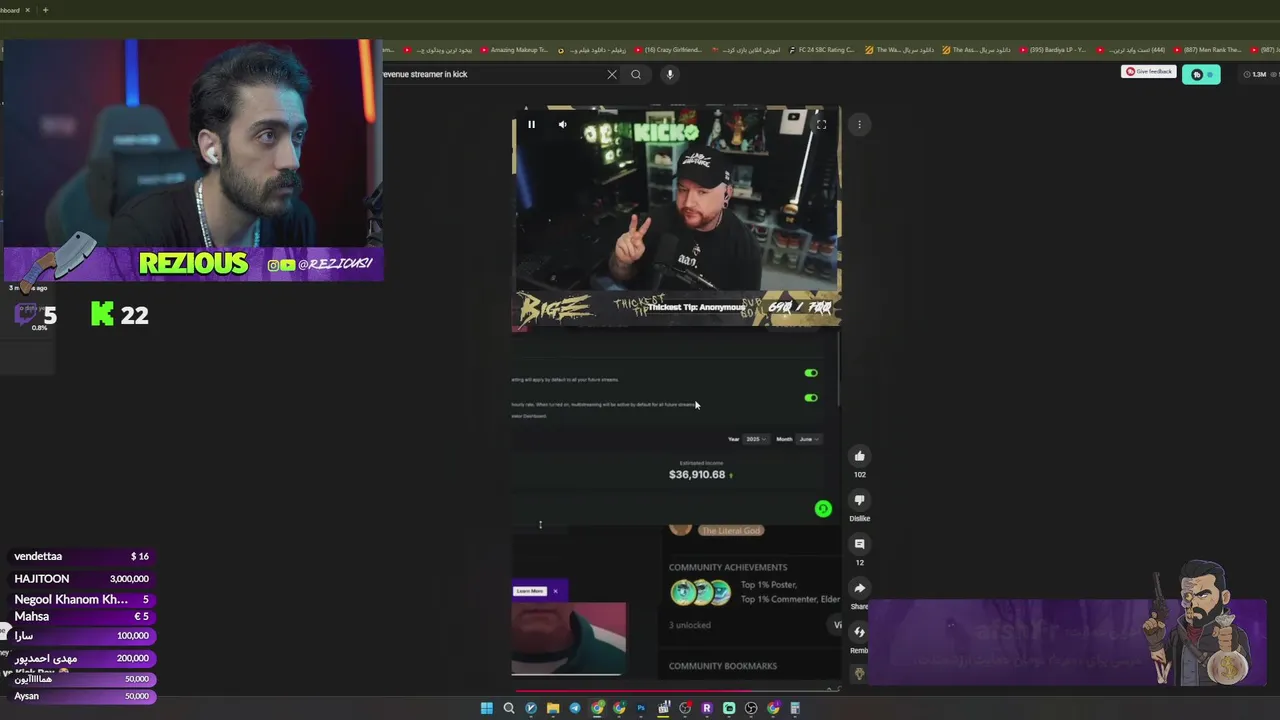1280x720 pixels.
Task: Toggle the upper green switch in settings
Action: pyautogui.click(x=811, y=373)
